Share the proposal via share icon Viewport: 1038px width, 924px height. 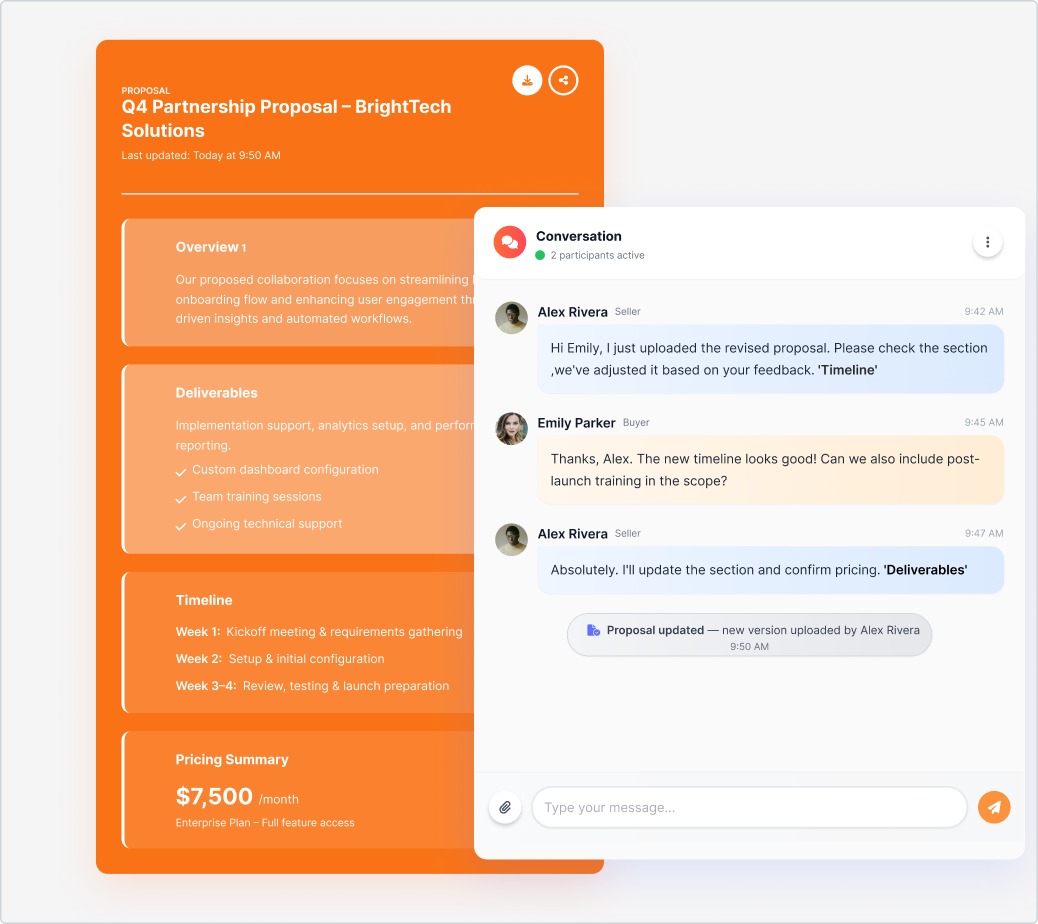tap(563, 81)
